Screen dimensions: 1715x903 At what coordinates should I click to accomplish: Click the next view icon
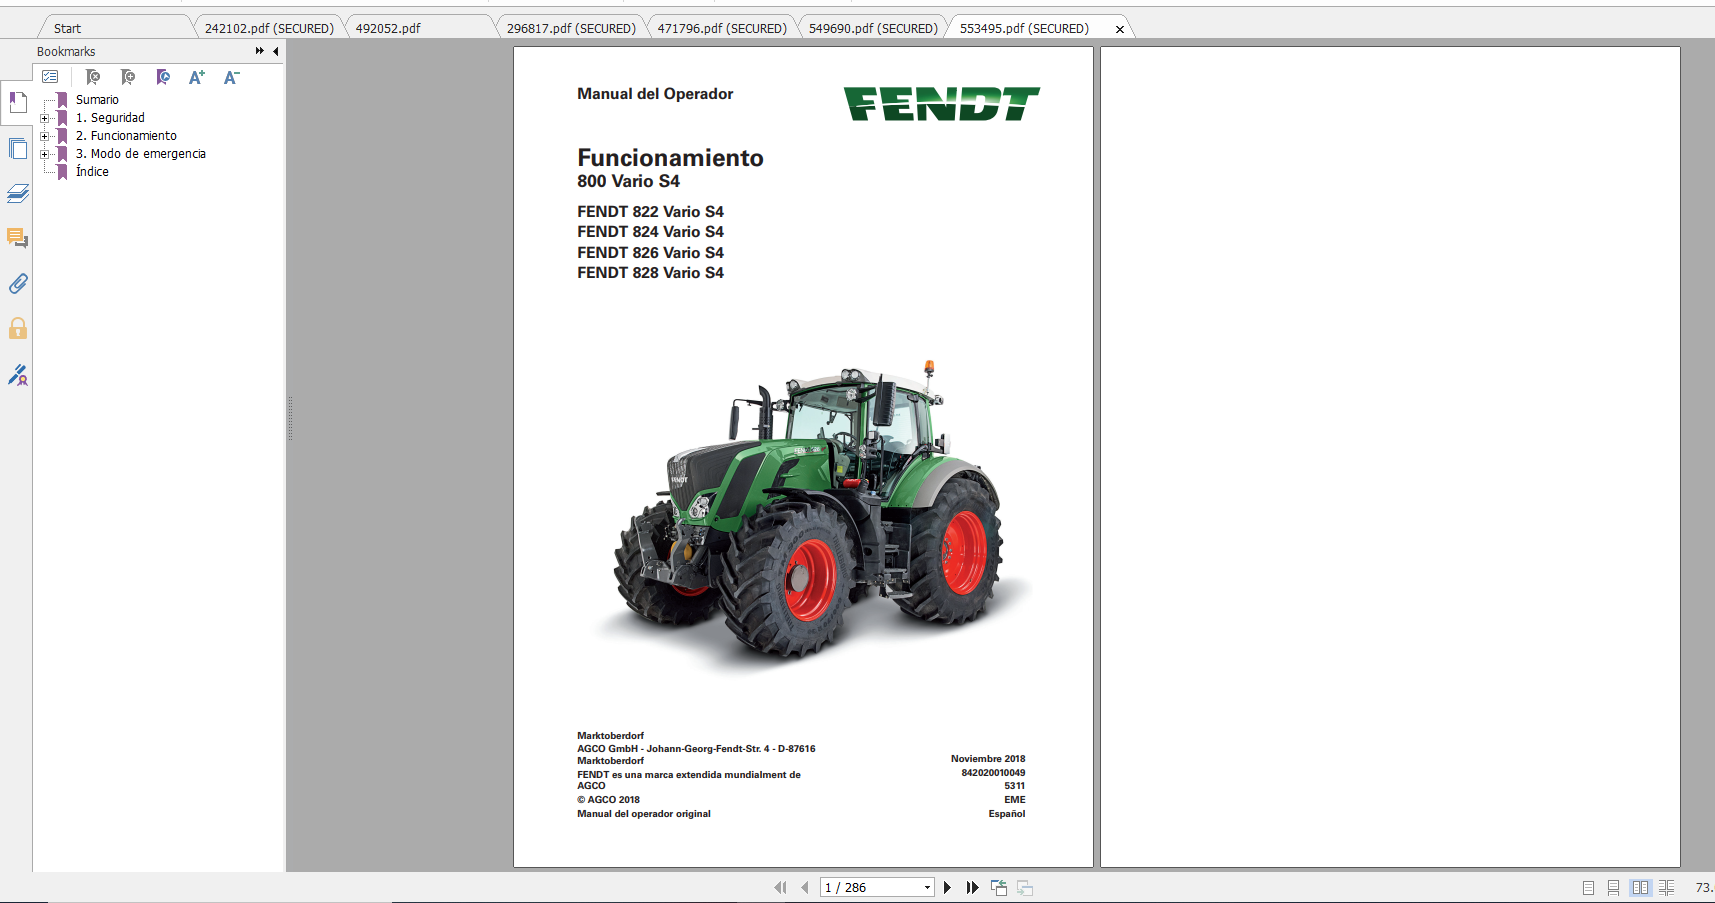point(1025,887)
